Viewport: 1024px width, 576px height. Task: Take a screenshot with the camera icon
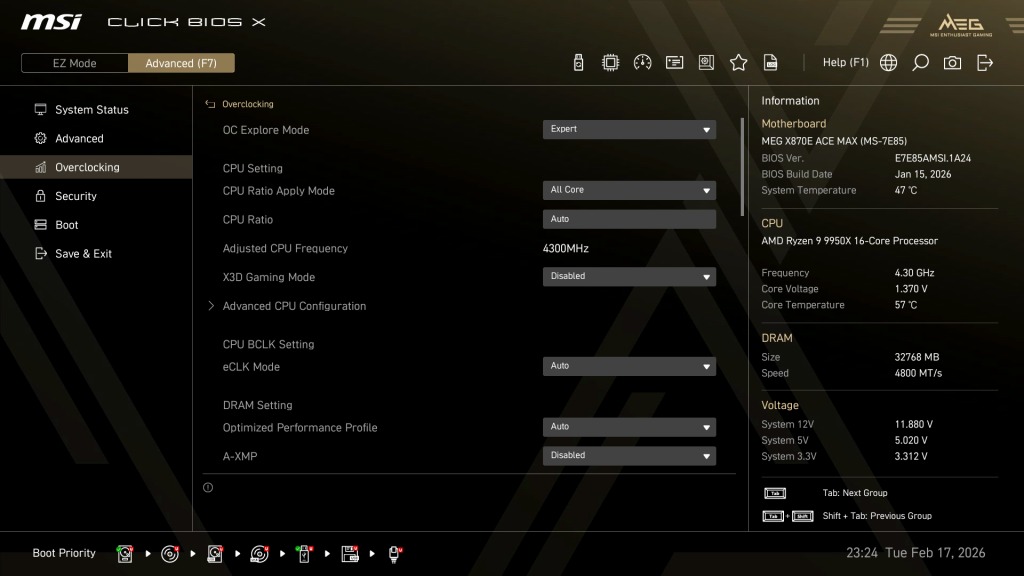coord(952,63)
